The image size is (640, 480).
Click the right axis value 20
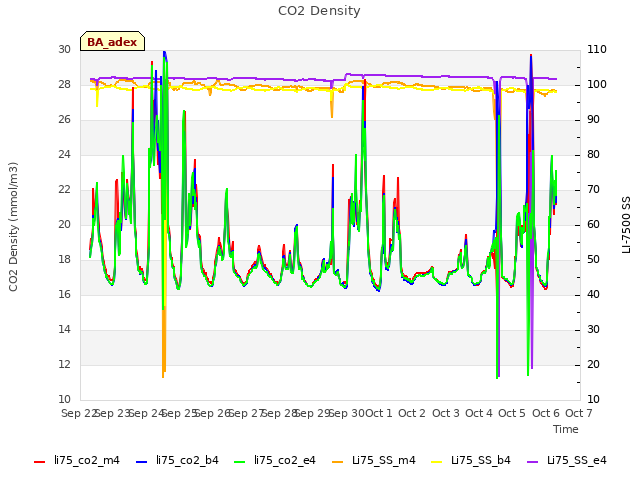593,365
